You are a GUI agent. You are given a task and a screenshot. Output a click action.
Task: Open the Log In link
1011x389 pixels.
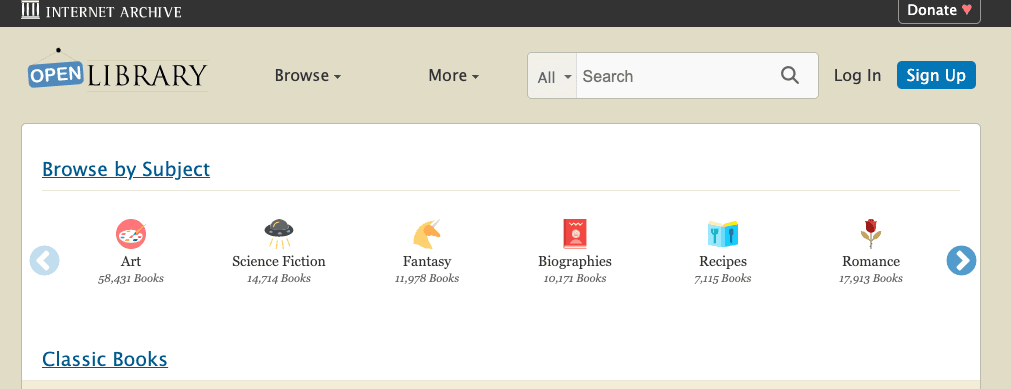(857, 75)
